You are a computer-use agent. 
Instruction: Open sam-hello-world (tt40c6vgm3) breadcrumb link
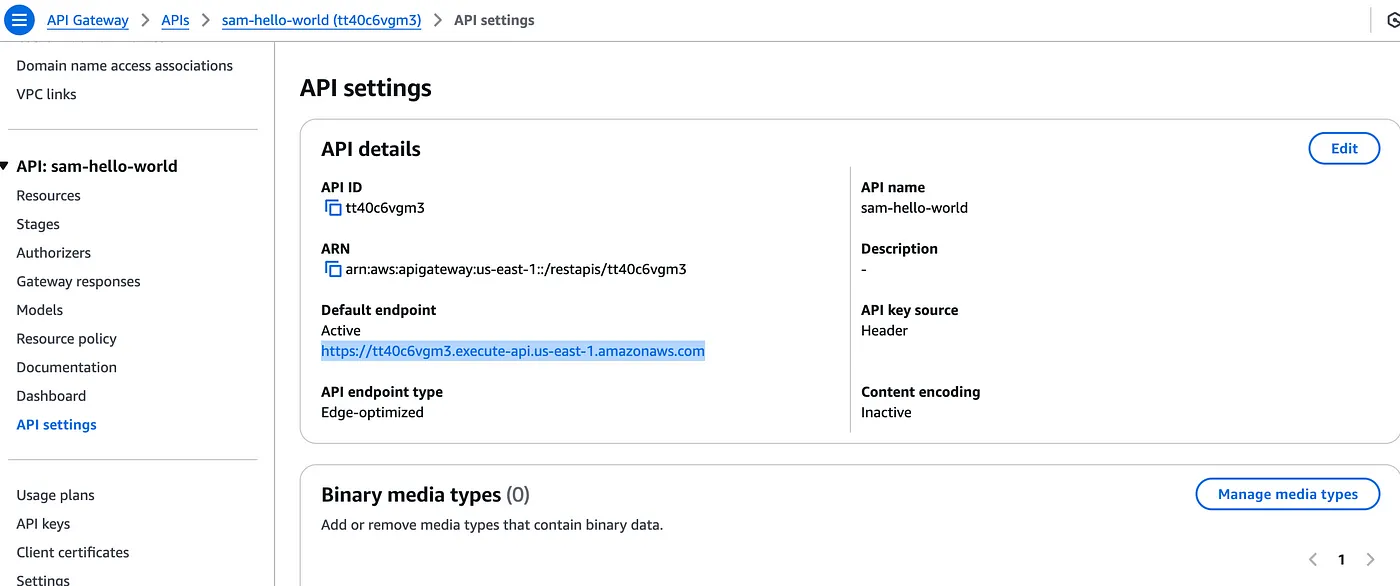321,20
